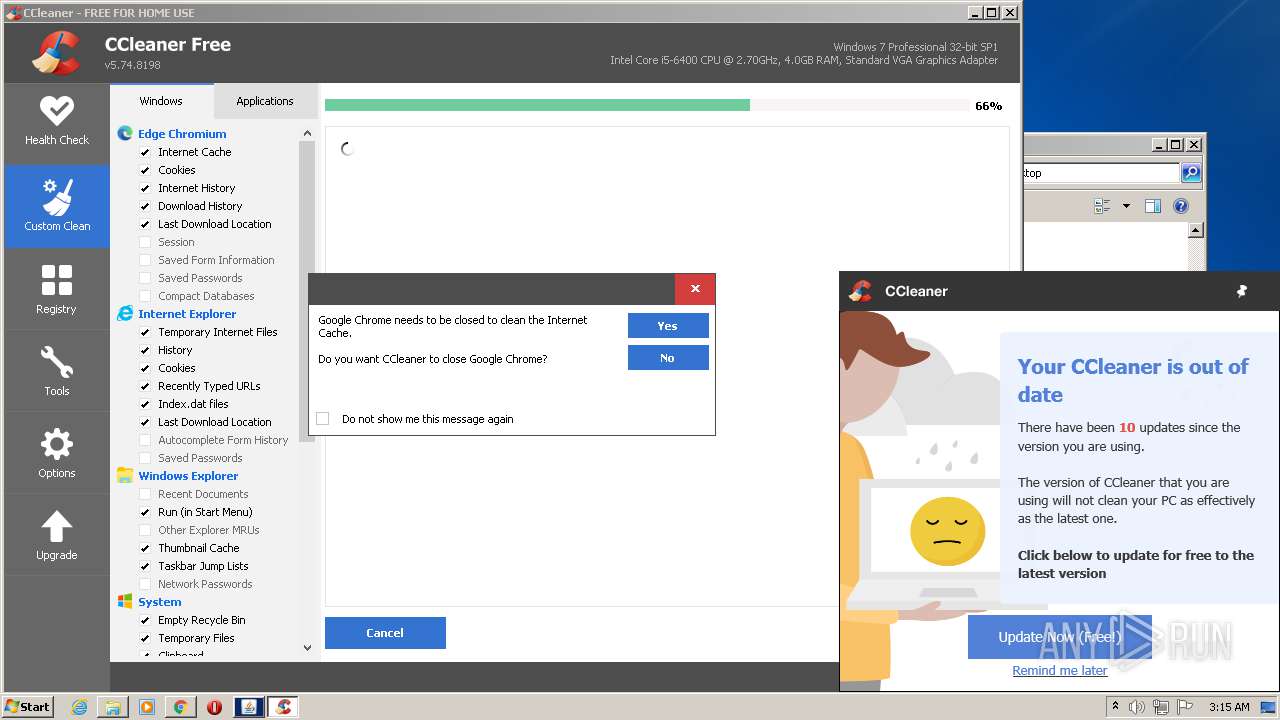Select the Custom Clean broom icon

pyautogui.click(x=57, y=197)
